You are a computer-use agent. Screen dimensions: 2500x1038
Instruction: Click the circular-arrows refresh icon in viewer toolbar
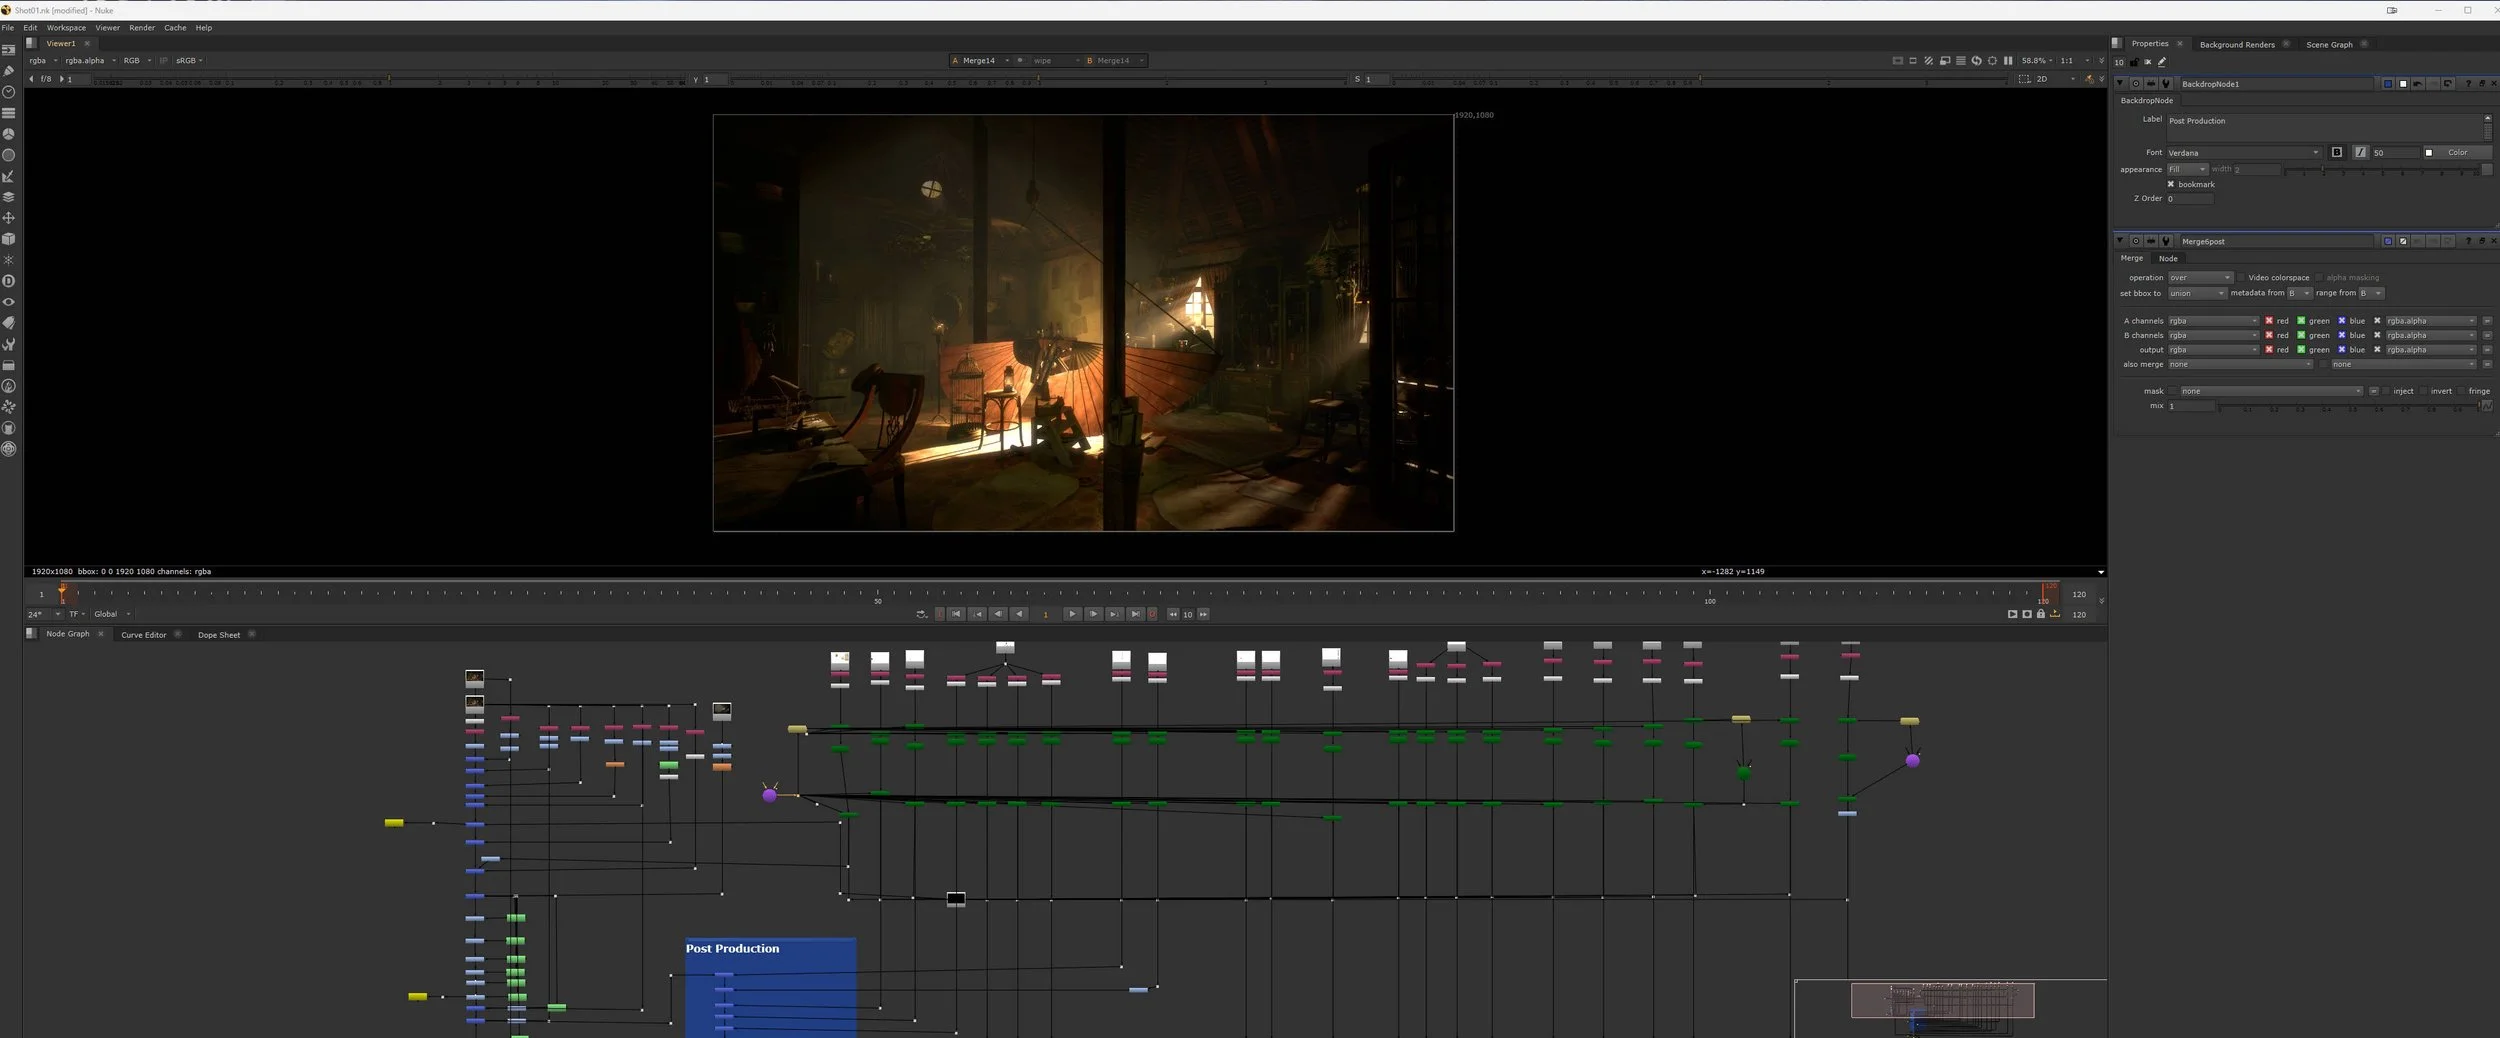(x=1976, y=61)
